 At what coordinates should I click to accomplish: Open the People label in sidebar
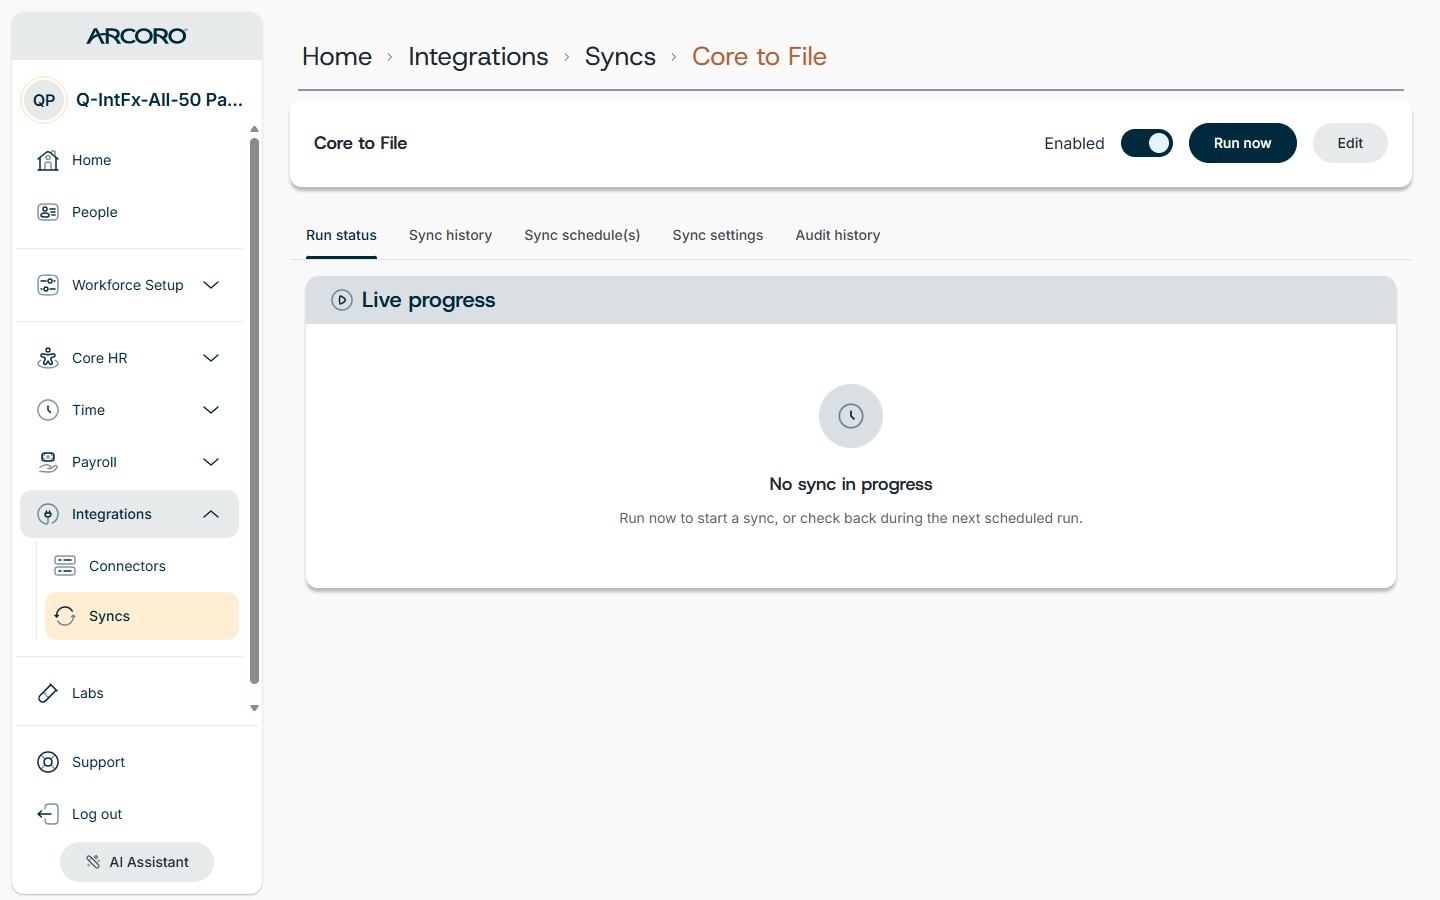coord(95,212)
